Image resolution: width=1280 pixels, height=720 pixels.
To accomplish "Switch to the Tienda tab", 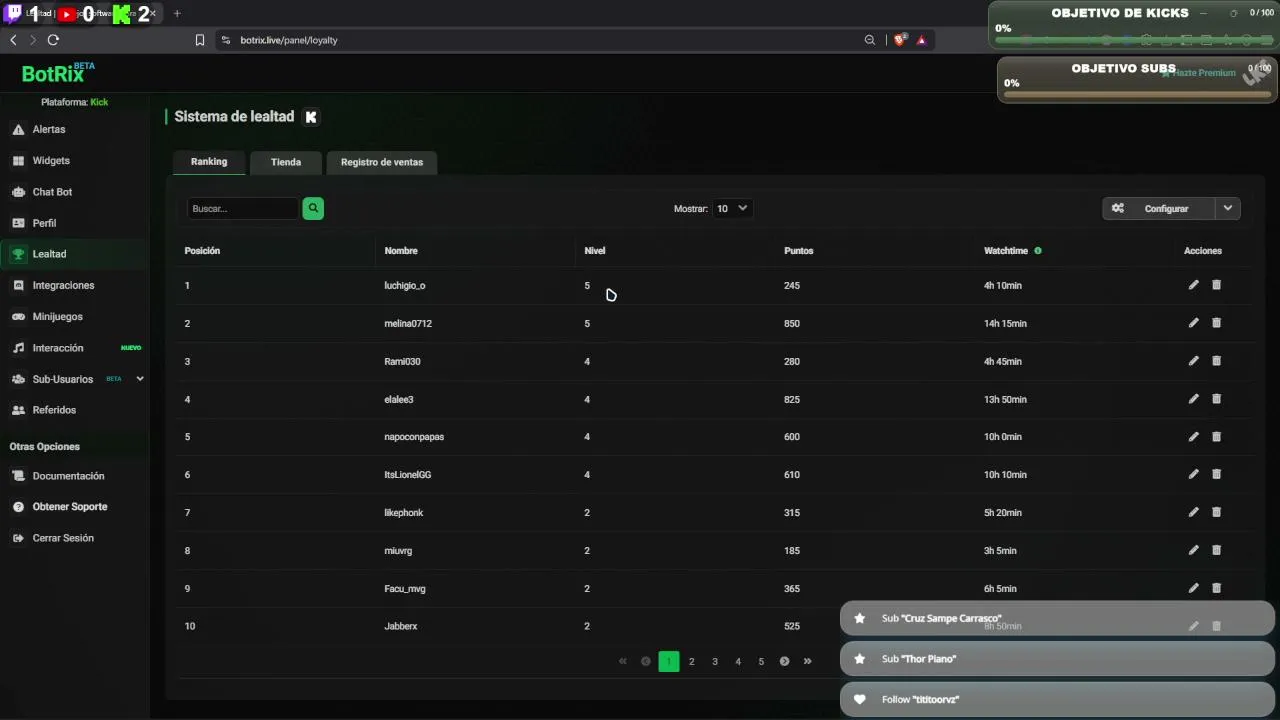I will tap(286, 162).
